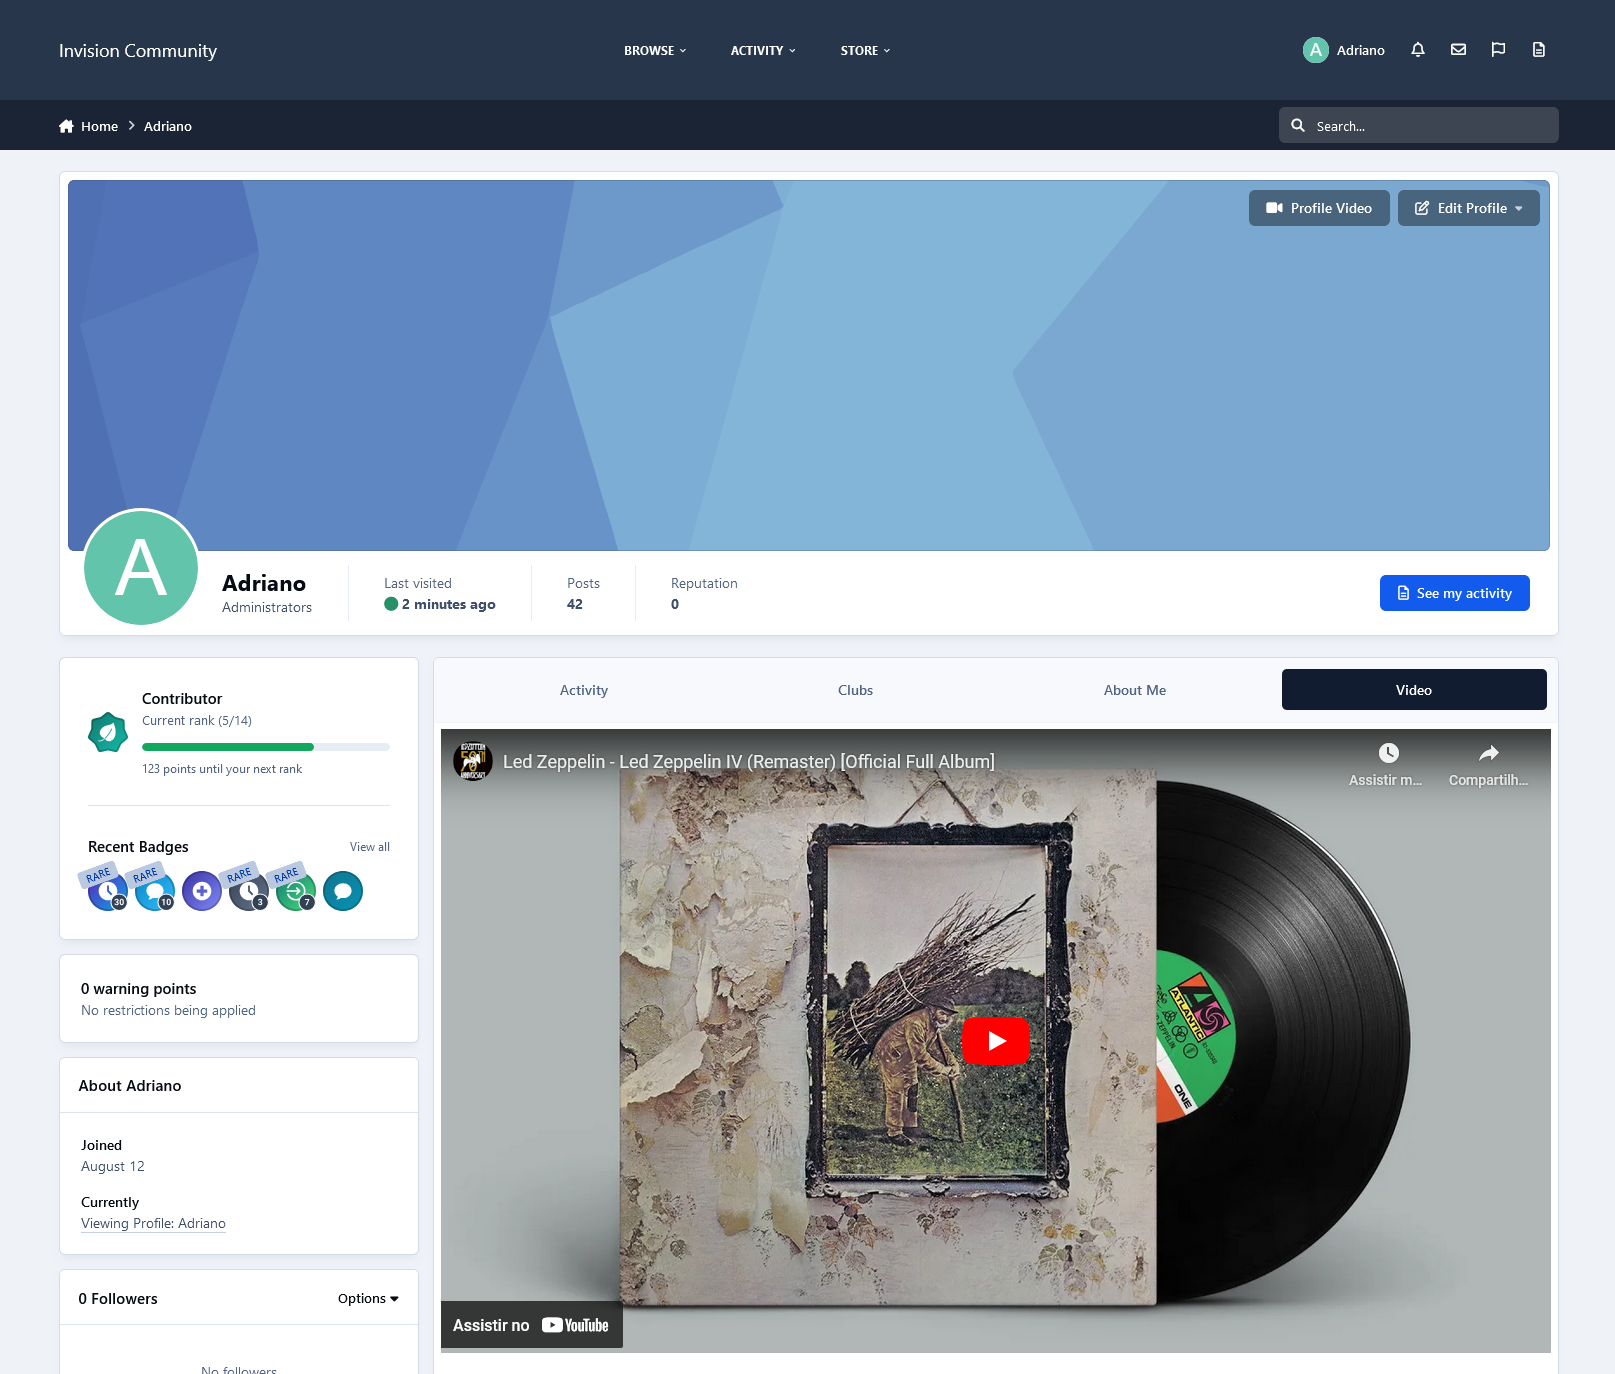Switch to the About Me tab
The height and width of the screenshot is (1374, 1615).
[x=1135, y=690]
